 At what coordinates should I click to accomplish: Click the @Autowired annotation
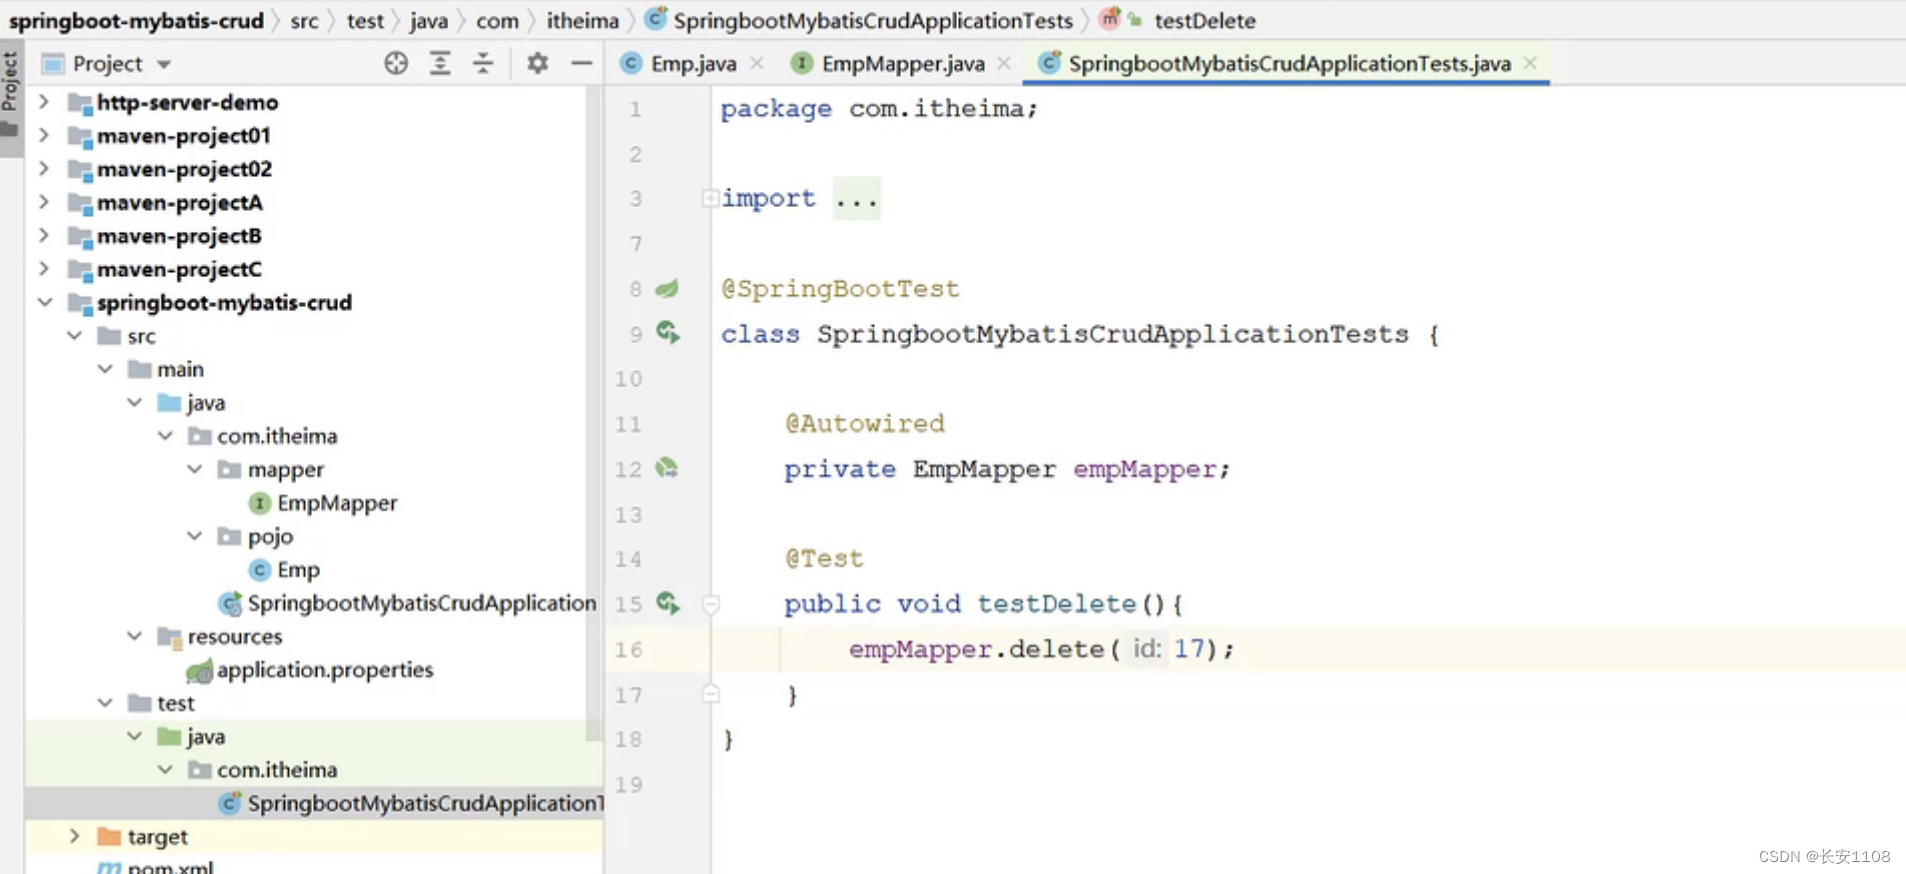865,424
